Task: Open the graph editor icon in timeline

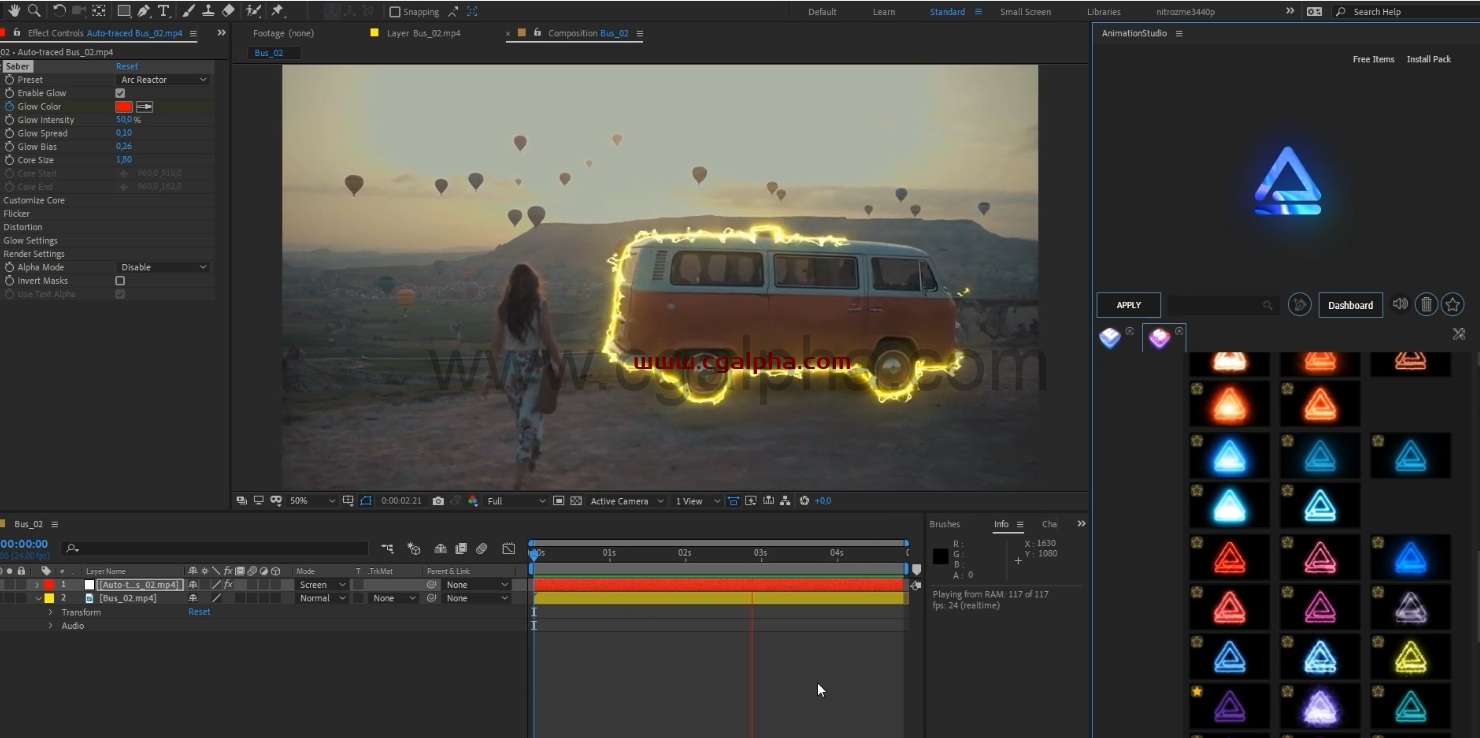Action: tap(508, 549)
